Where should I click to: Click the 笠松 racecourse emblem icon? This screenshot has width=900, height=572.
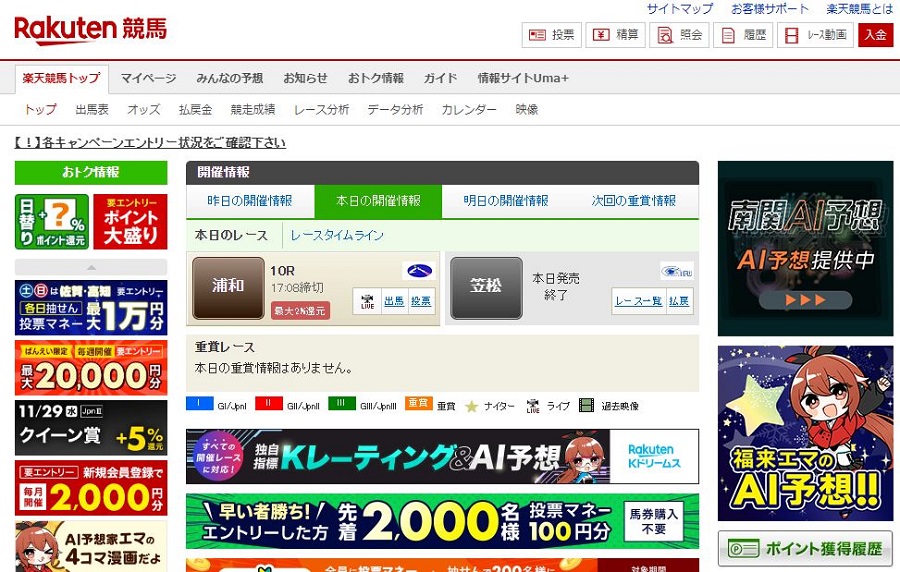pyautogui.click(x=677, y=271)
